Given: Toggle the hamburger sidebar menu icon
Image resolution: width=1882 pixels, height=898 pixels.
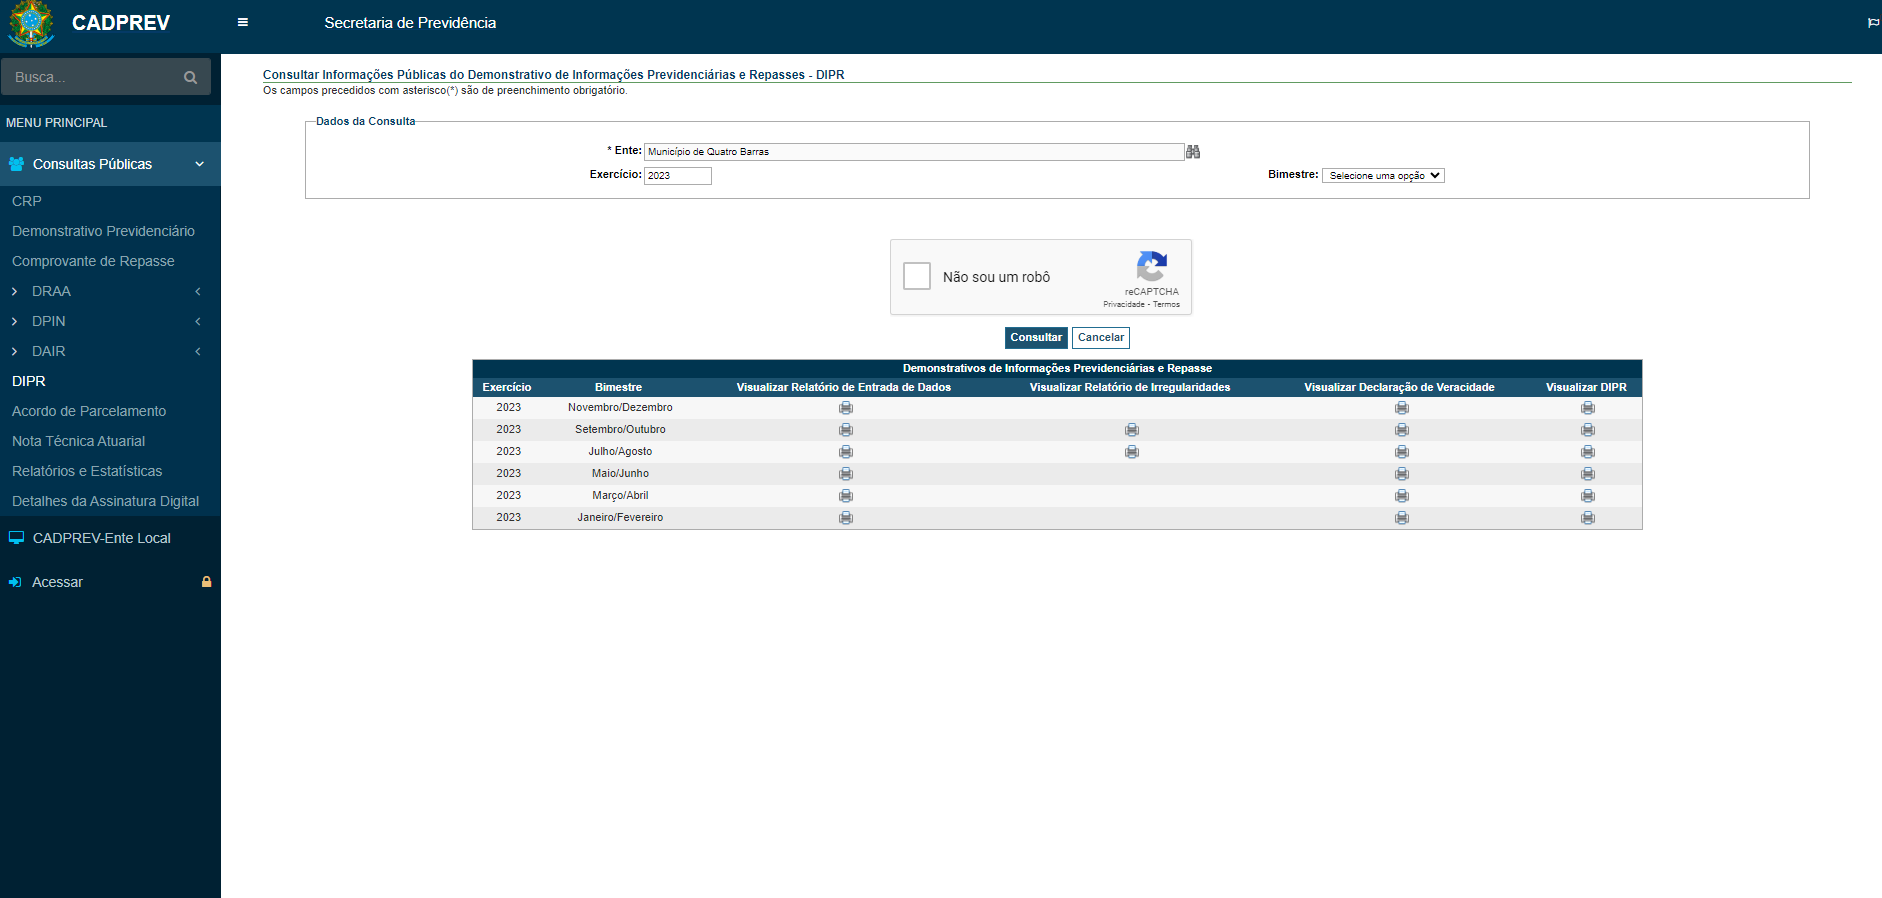Looking at the screenshot, I should point(242,22).
